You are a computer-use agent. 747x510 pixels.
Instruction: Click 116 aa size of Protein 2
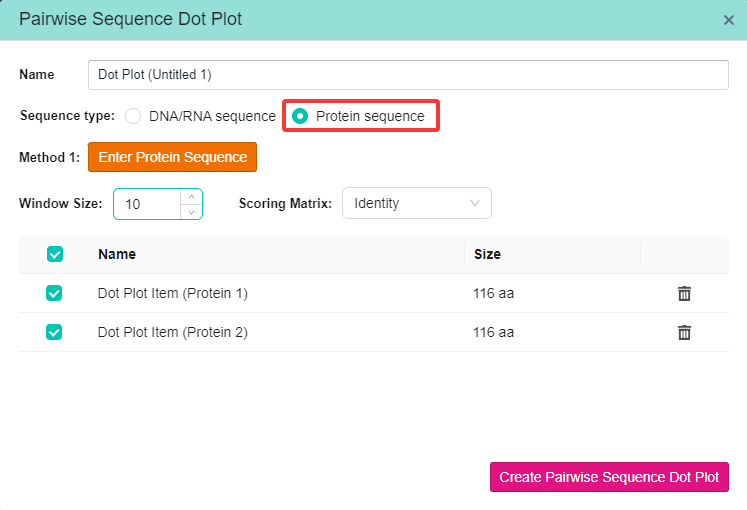494,332
